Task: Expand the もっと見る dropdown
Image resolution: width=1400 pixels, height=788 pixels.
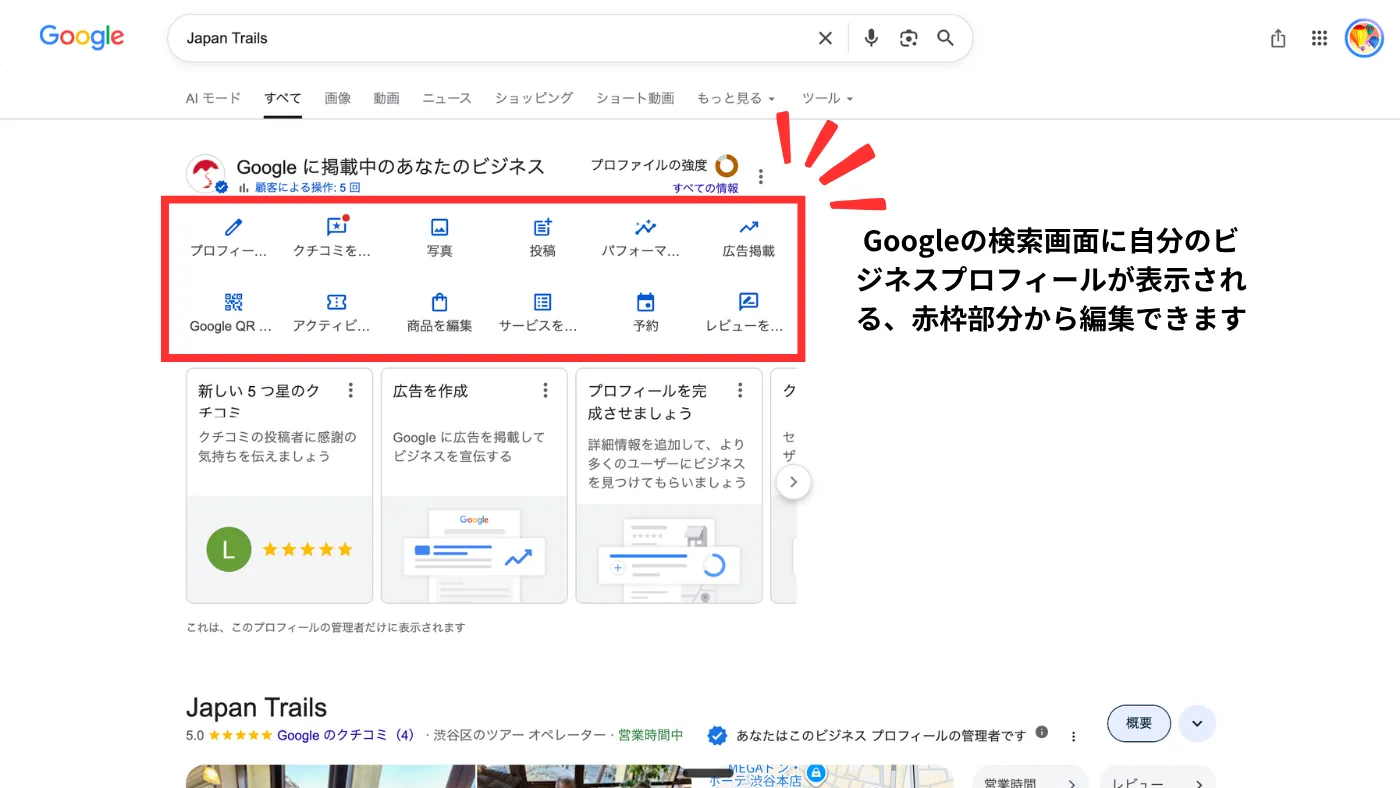Action: pyautogui.click(x=736, y=98)
